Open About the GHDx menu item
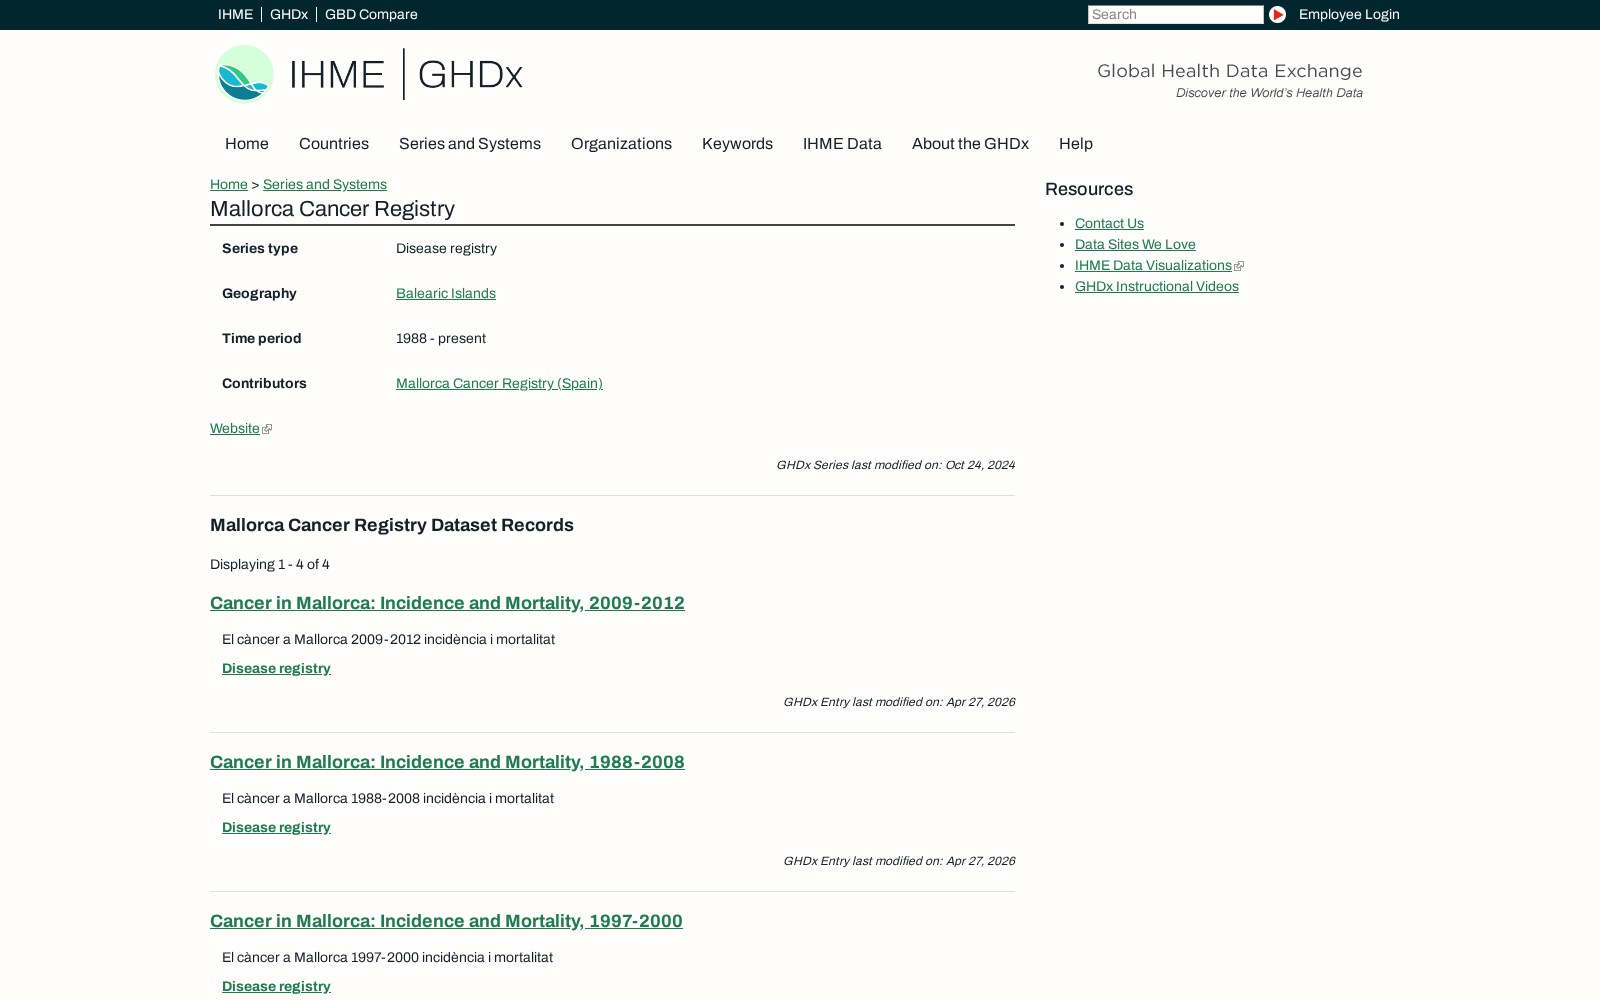The height and width of the screenshot is (1000, 1600). tap(970, 144)
